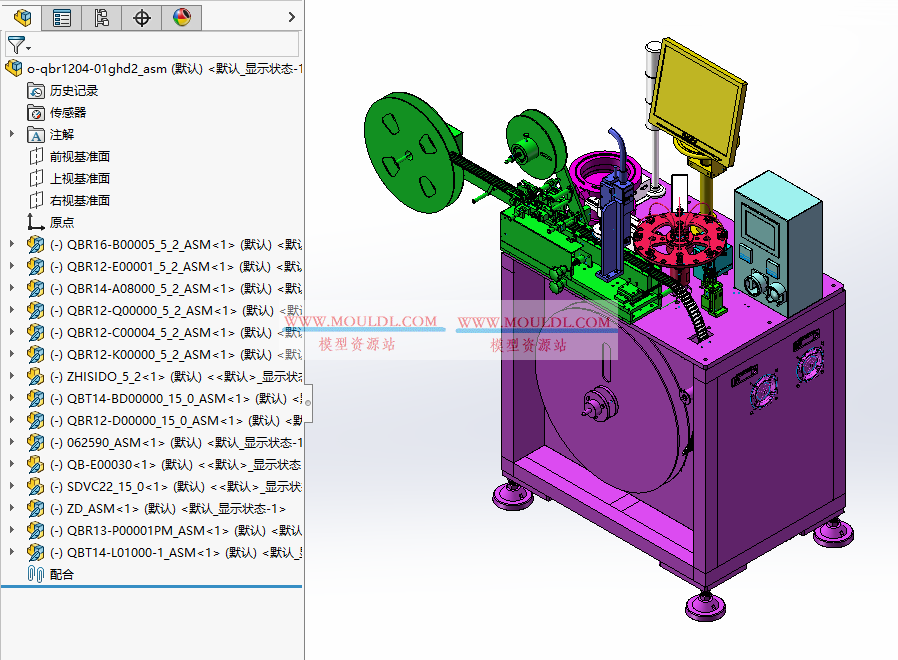Expand the ZD_ASM tree node

click(x=10, y=508)
